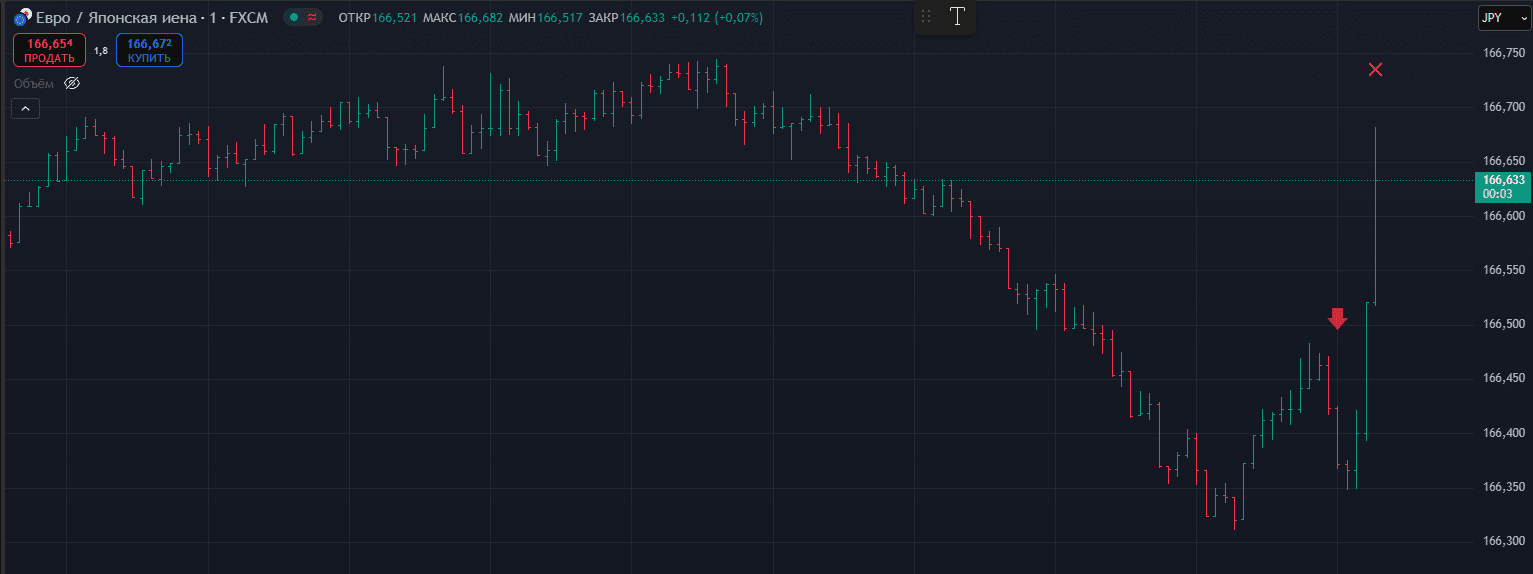1533x574 pixels.
Task: Click the 166,500 price scale label
Action: coord(1503,324)
